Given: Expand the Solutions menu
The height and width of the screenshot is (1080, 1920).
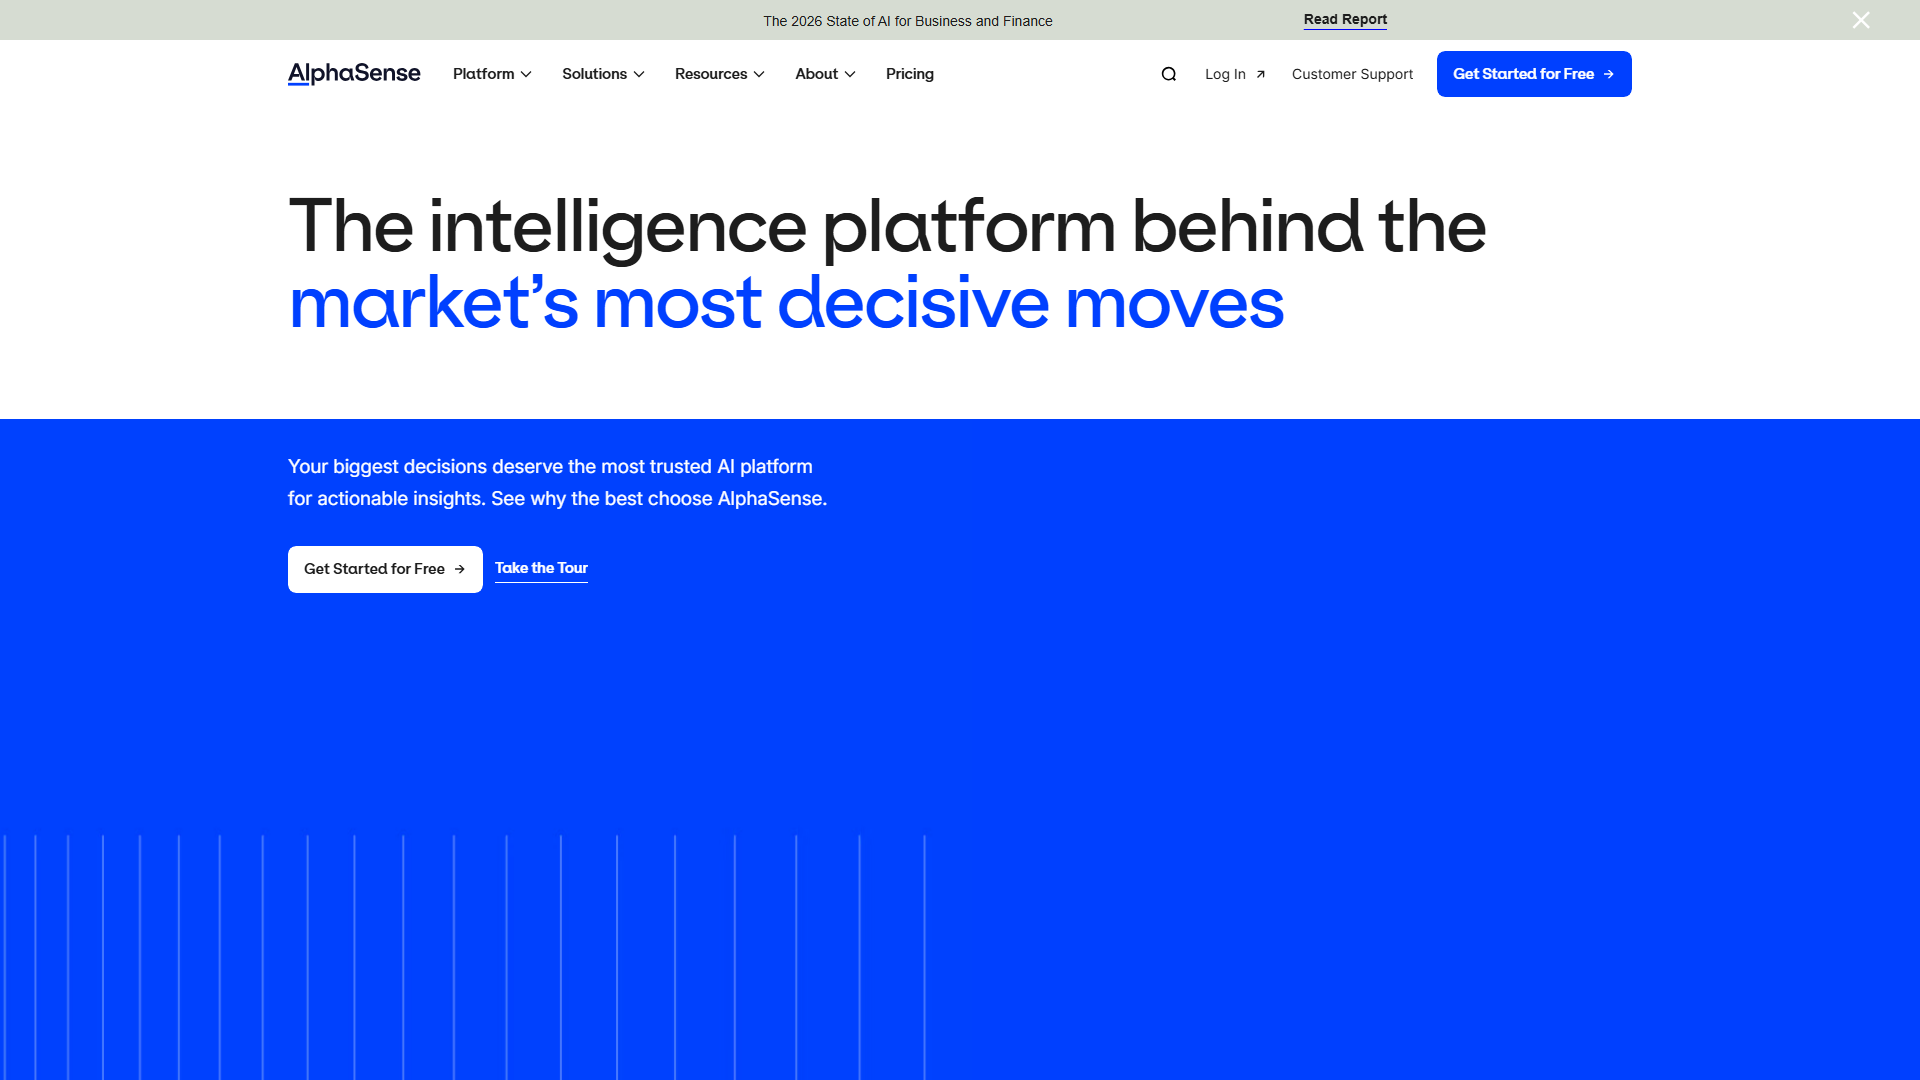Looking at the screenshot, I should (603, 74).
